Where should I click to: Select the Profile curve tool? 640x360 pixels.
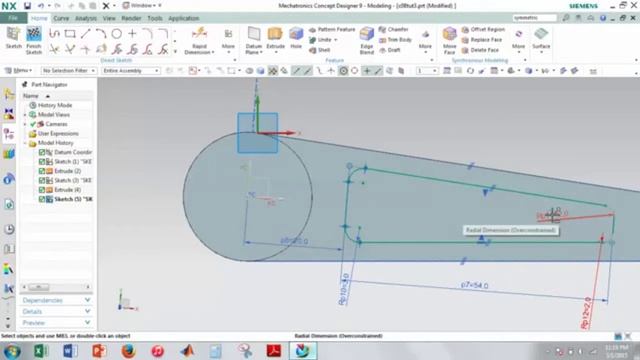[54, 34]
